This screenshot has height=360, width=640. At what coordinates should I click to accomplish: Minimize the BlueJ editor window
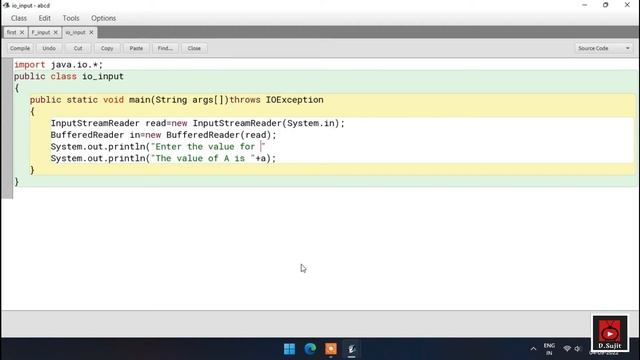click(x=584, y=5)
